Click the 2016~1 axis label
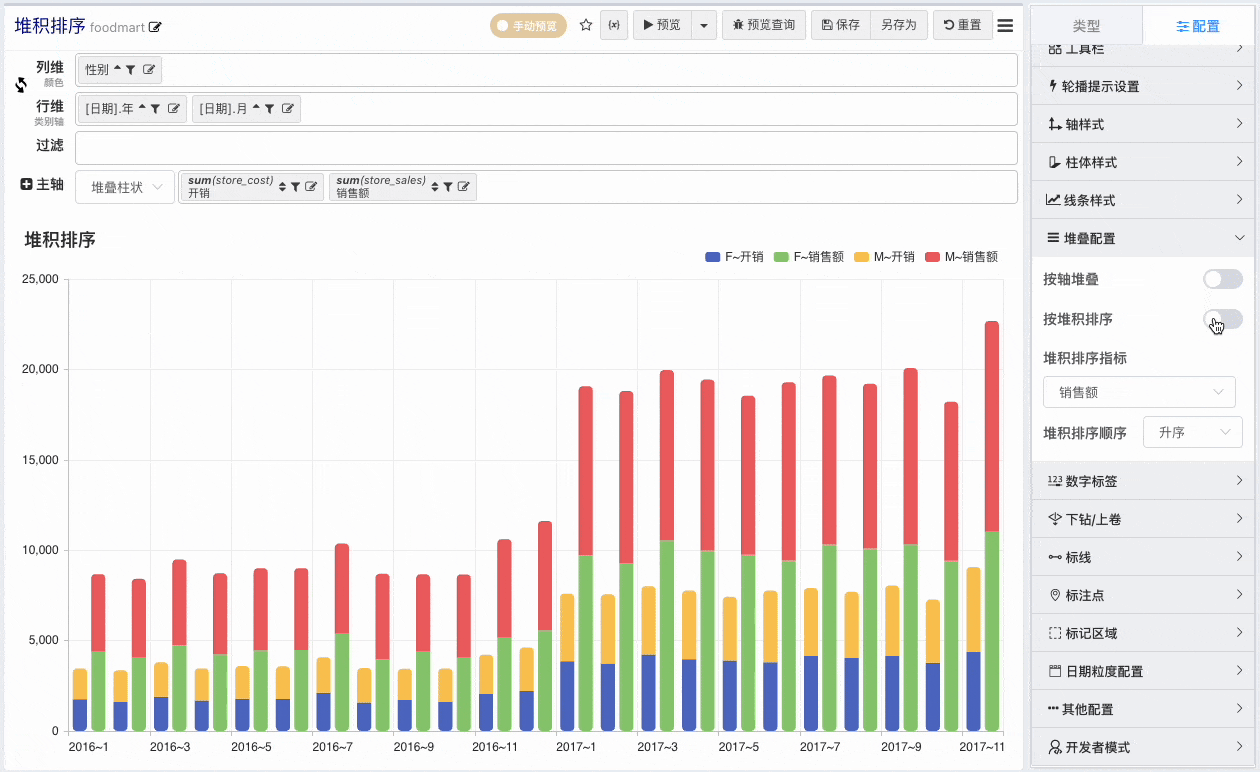 (x=89, y=747)
